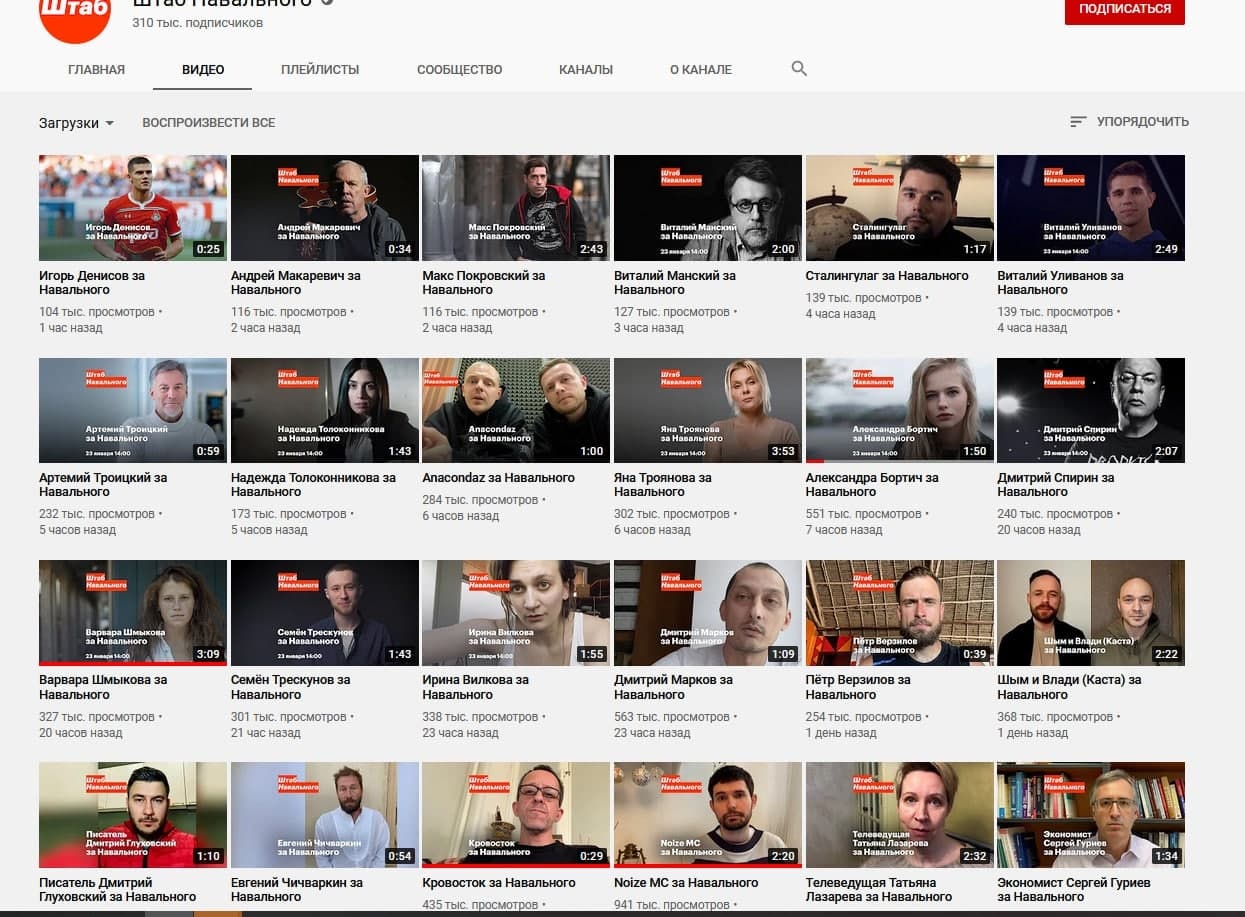This screenshot has height=917, width=1245.
Task: Click title link Игорь Денисов за Навального
Action: tap(92, 283)
